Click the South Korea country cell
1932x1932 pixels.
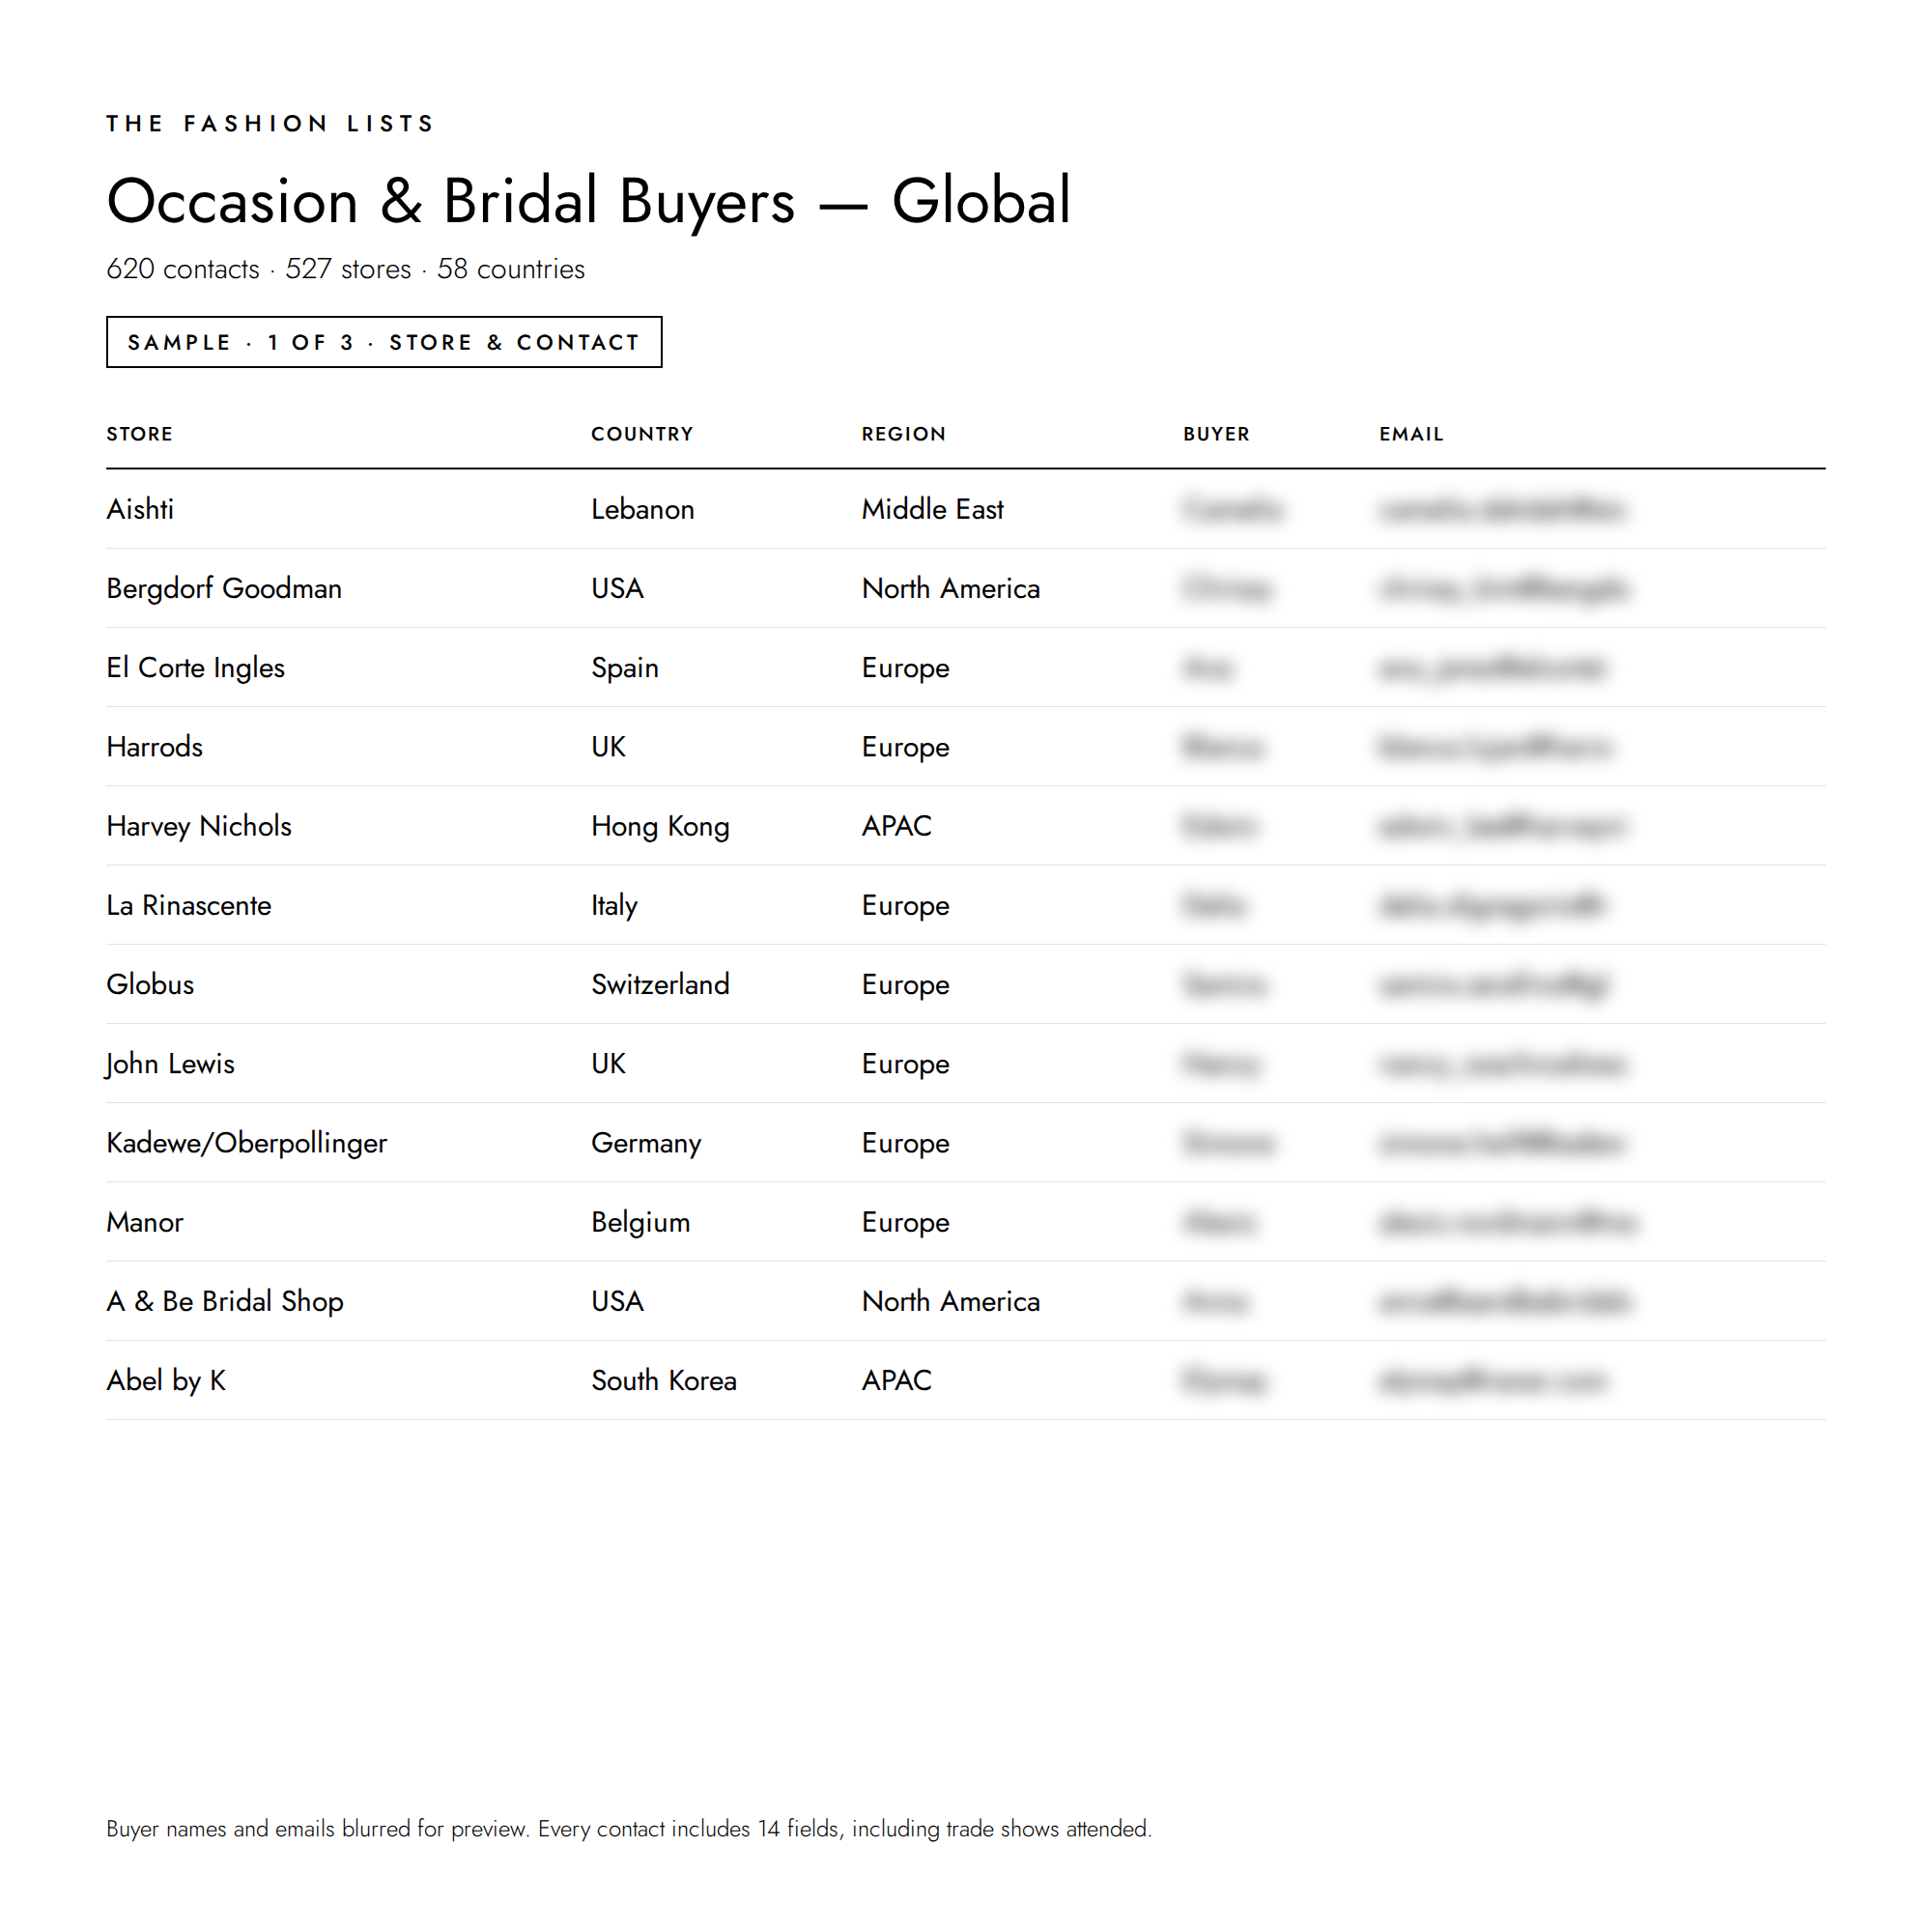[x=664, y=1380]
